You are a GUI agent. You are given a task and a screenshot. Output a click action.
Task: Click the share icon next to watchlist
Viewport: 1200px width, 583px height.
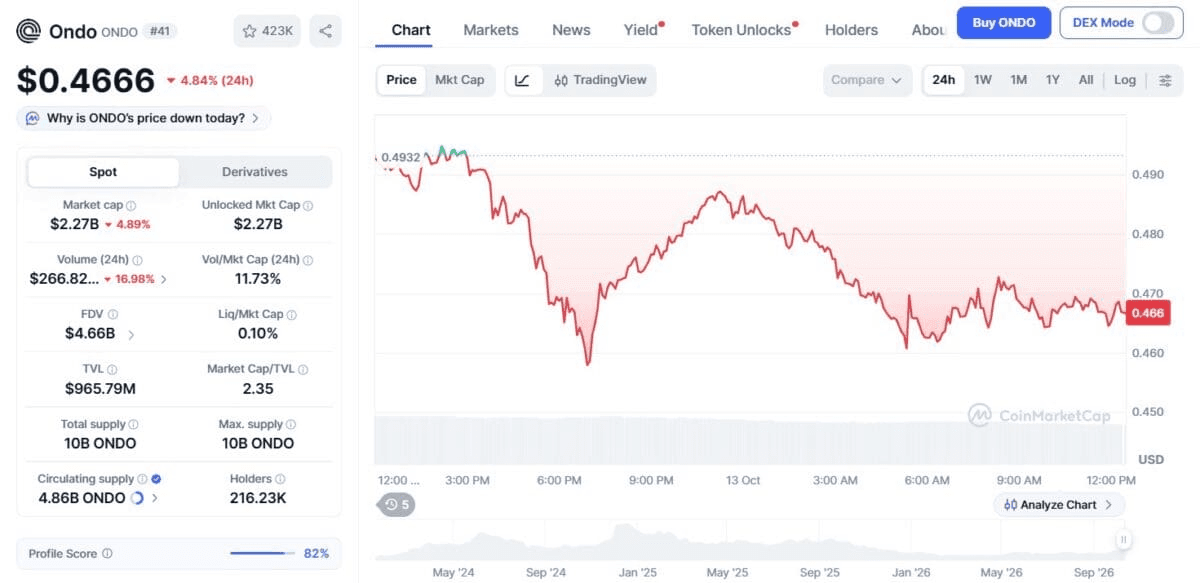coord(325,31)
